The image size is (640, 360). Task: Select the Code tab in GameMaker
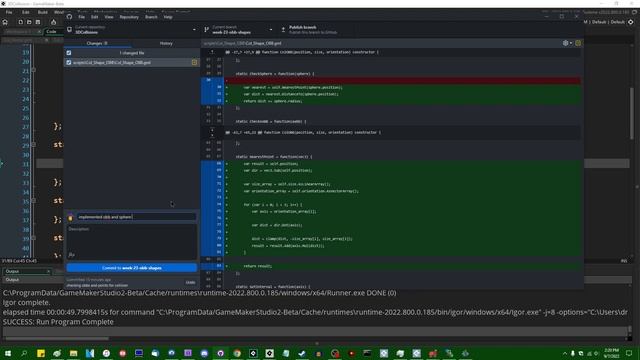tap(51, 31)
